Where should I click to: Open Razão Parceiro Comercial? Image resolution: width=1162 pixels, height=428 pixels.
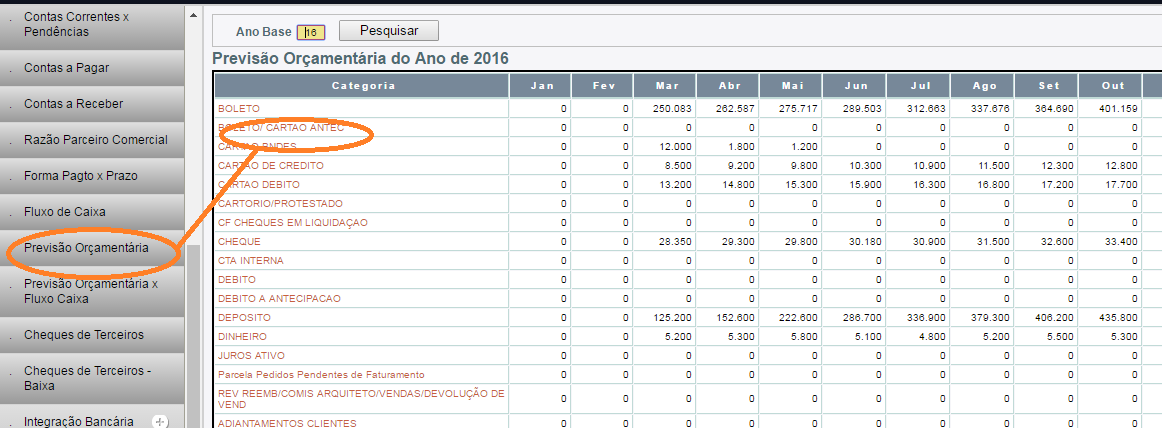[x=95, y=140]
